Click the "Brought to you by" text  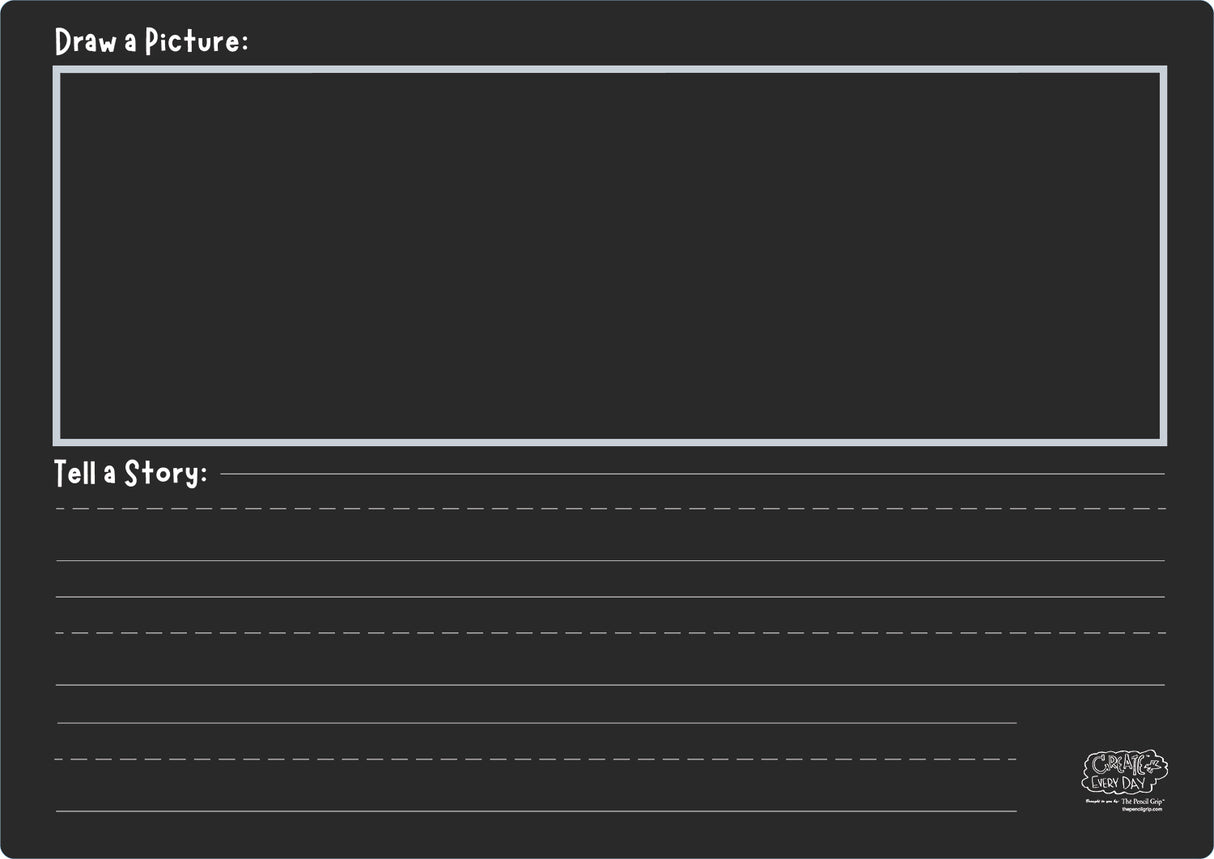tap(1100, 802)
